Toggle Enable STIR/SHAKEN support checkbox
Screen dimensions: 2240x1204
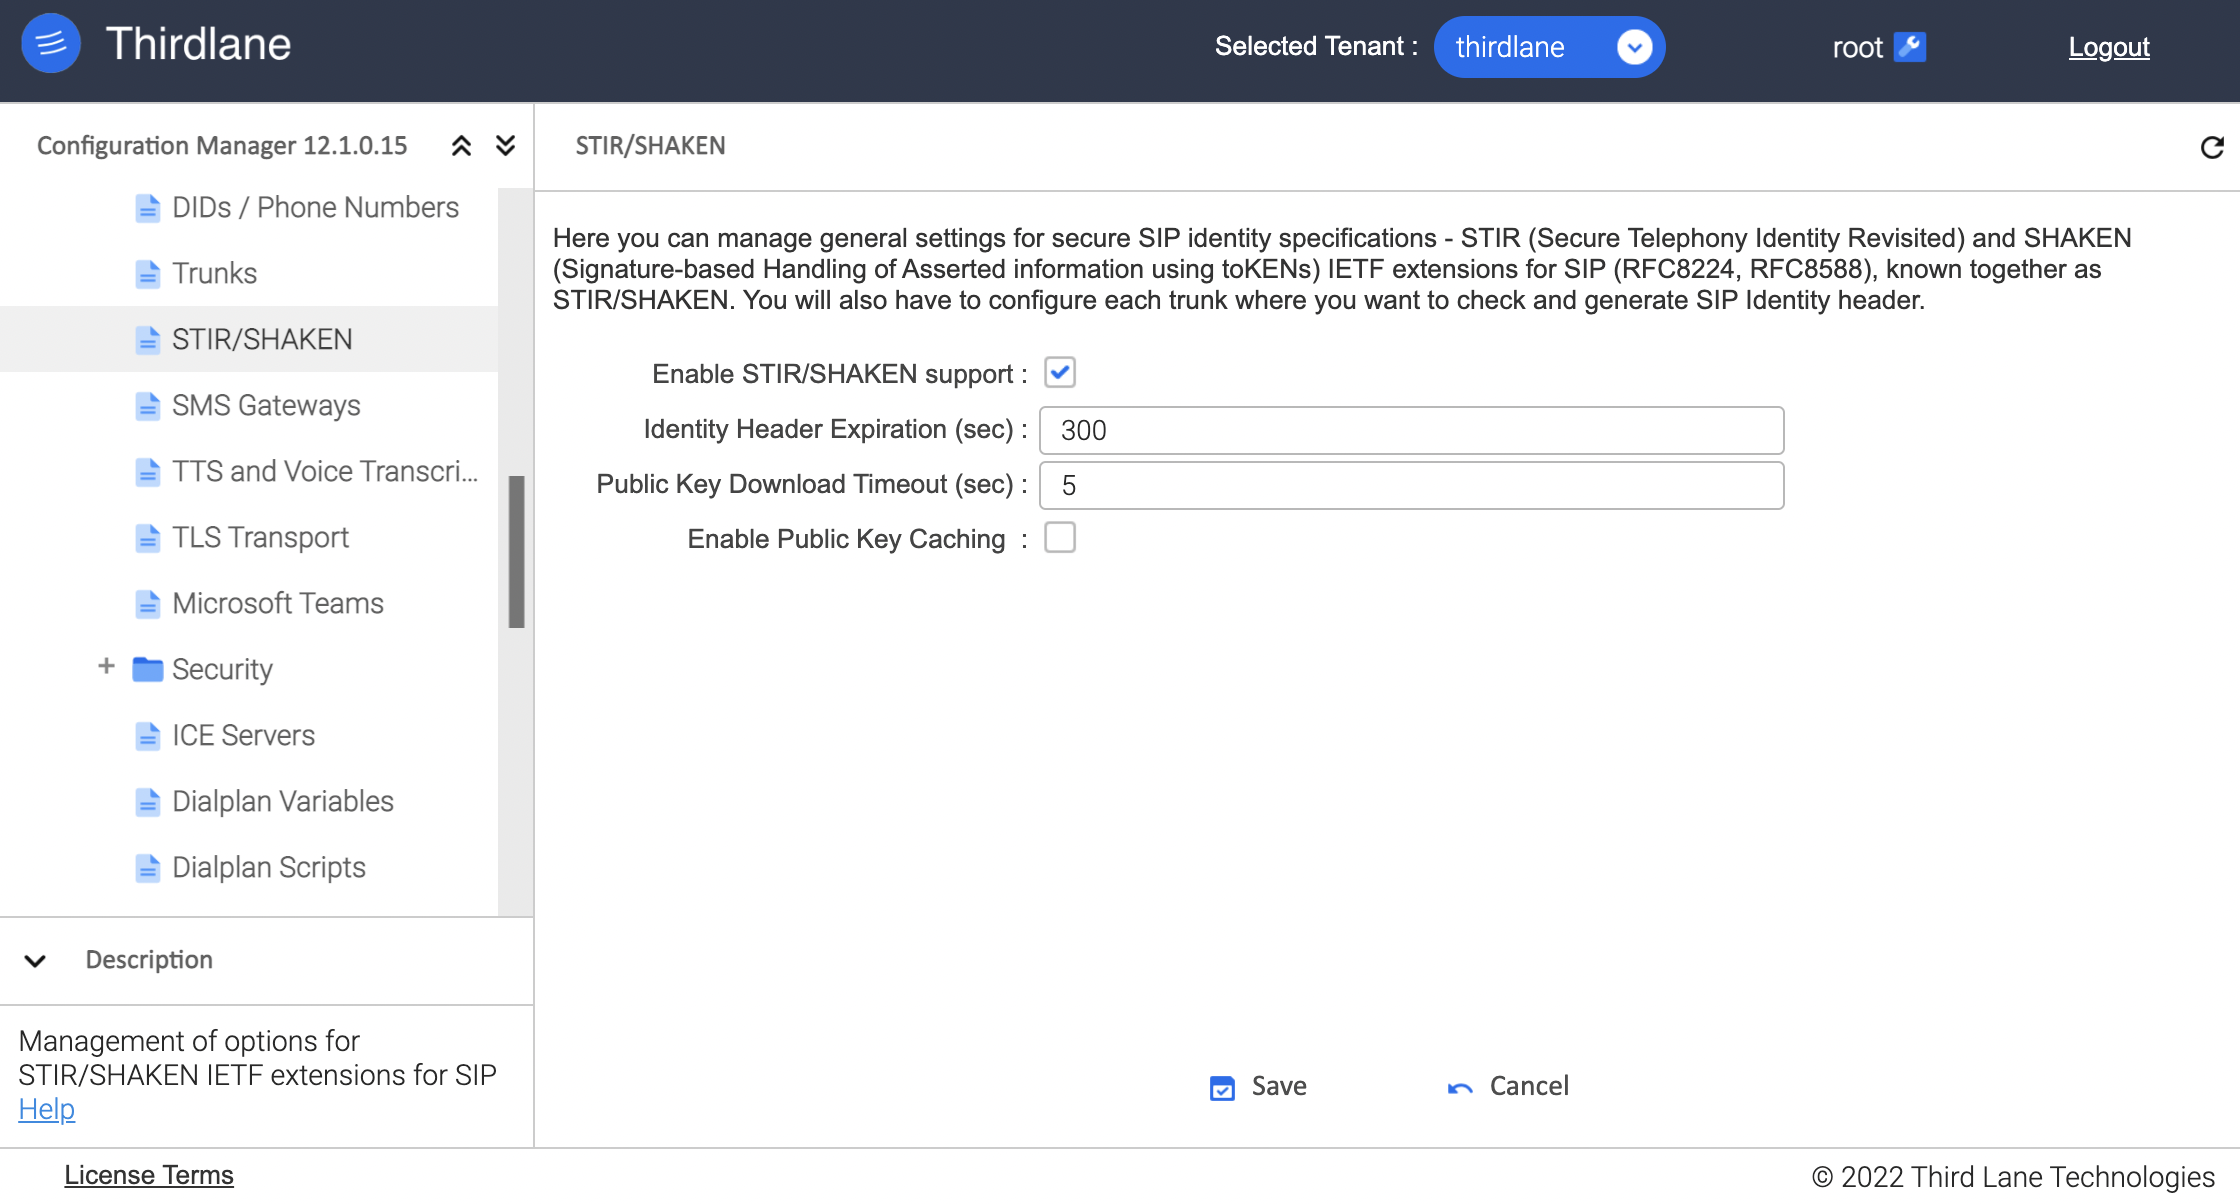click(x=1060, y=371)
